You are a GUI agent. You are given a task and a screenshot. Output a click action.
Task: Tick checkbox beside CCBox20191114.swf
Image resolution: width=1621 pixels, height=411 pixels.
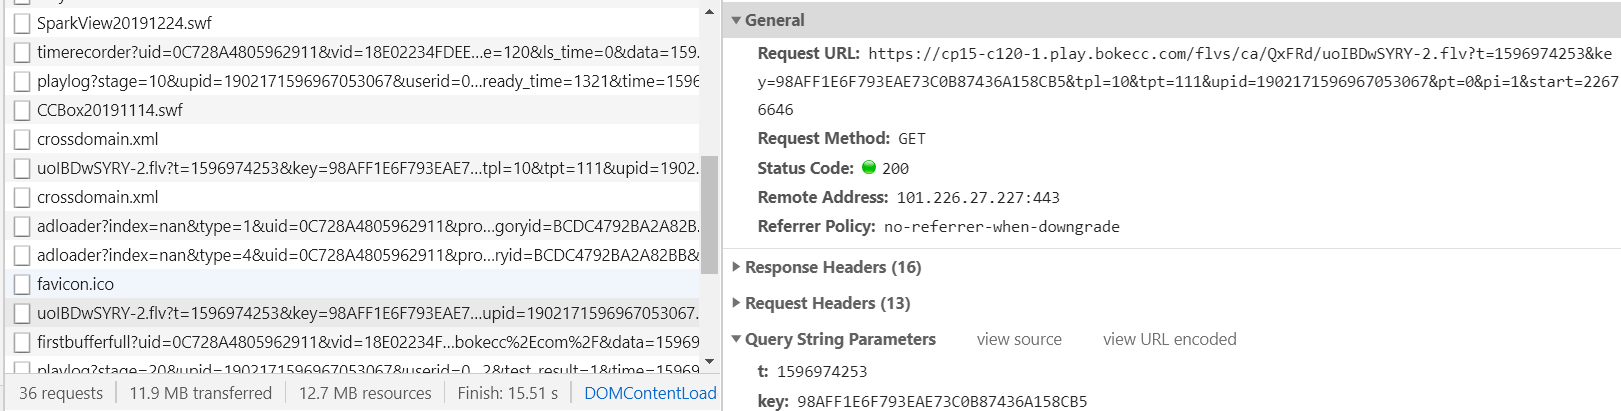(x=22, y=110)
